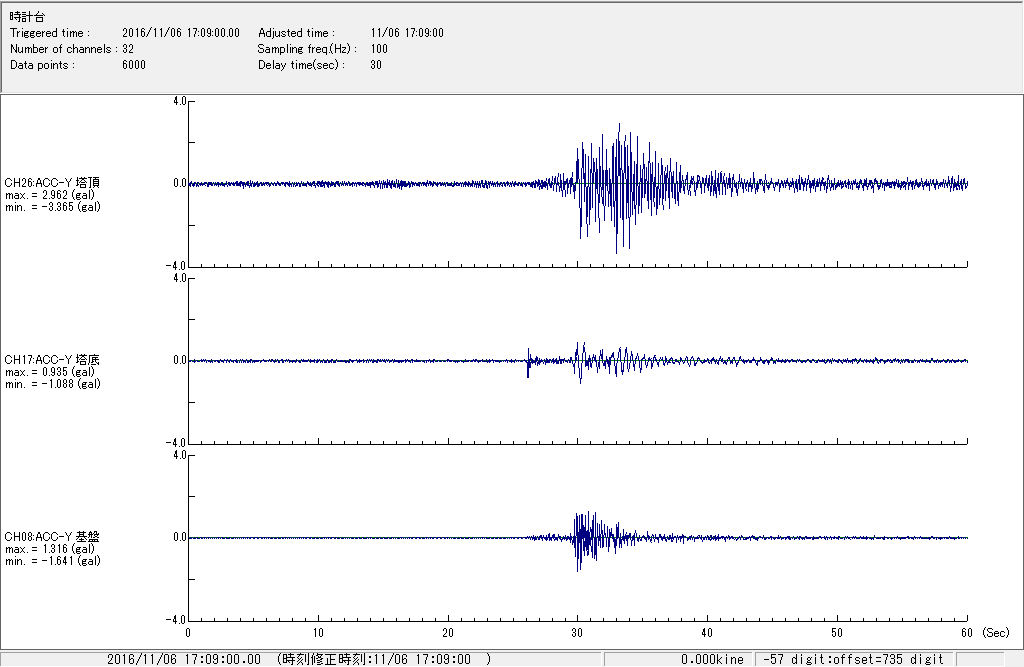Click the CH26:ACC-Y 塔頂 channel label
The image size is (1024, 667).
pos(52,183)
